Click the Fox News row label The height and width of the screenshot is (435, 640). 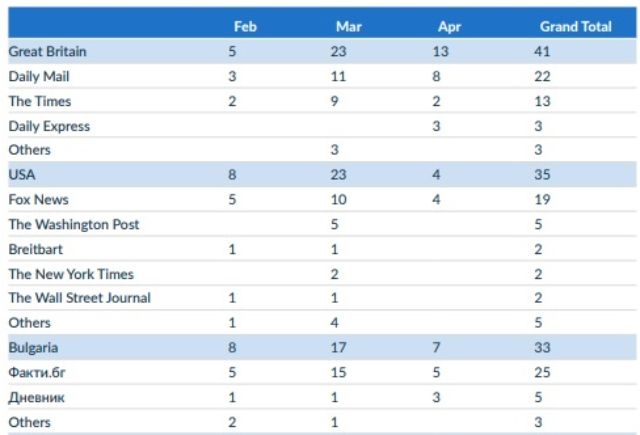pos(38,200)
